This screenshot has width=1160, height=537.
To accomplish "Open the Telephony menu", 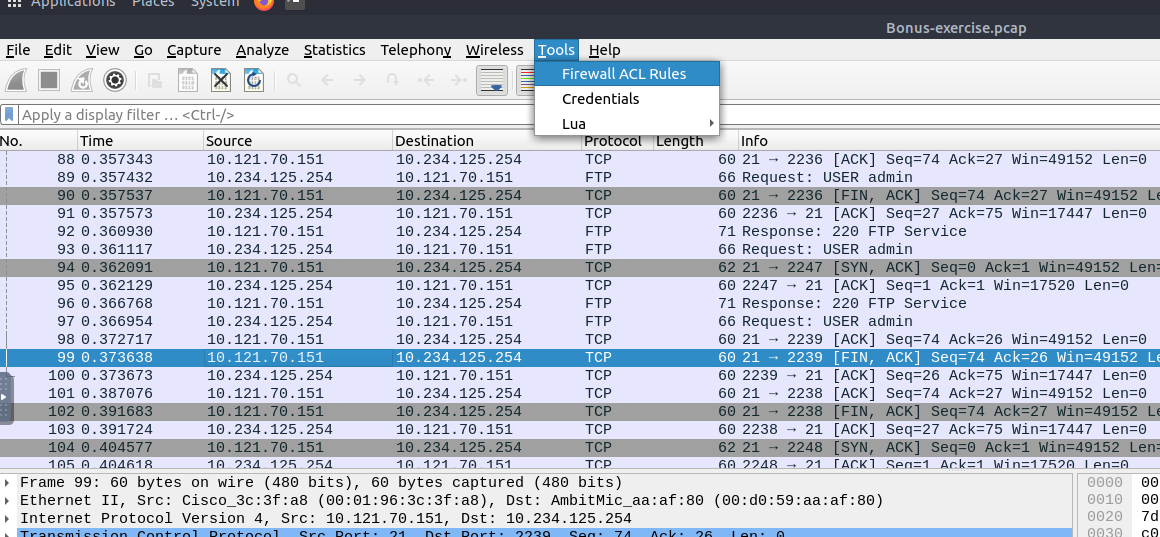I will click(415, 50).
